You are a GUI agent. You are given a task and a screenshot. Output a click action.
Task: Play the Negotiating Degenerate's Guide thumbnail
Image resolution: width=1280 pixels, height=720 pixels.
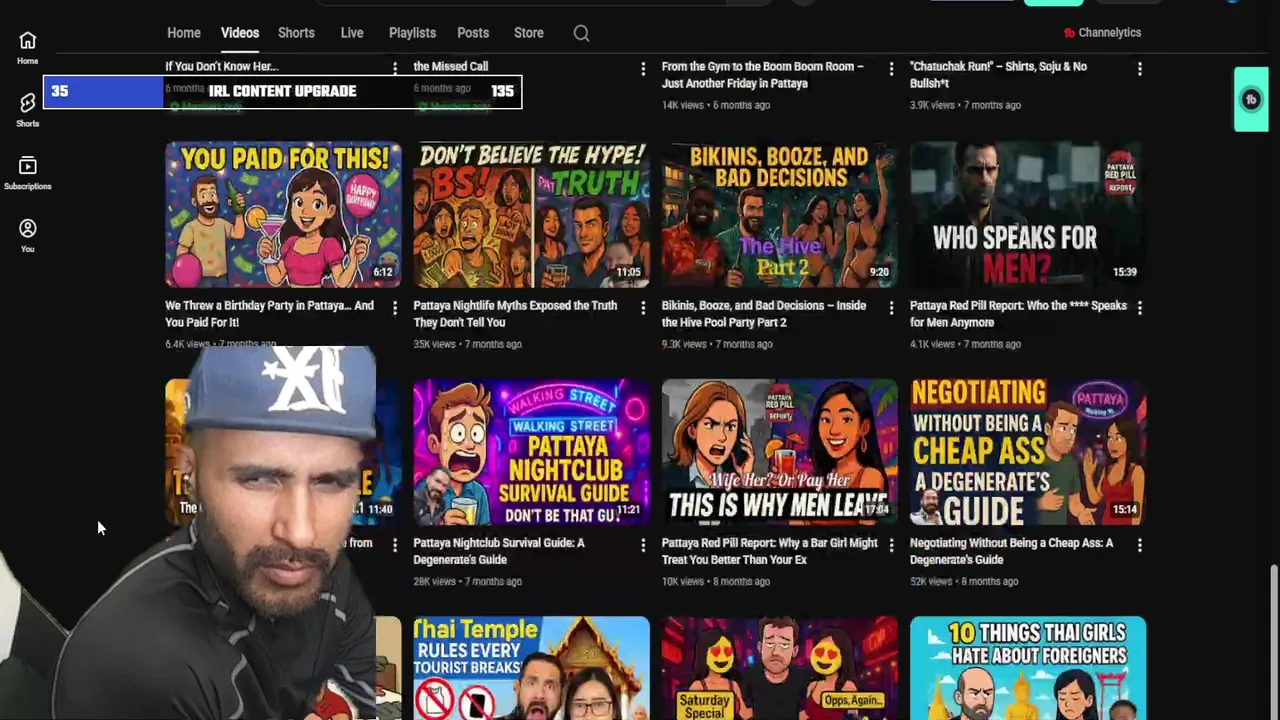pos(1028,451)
